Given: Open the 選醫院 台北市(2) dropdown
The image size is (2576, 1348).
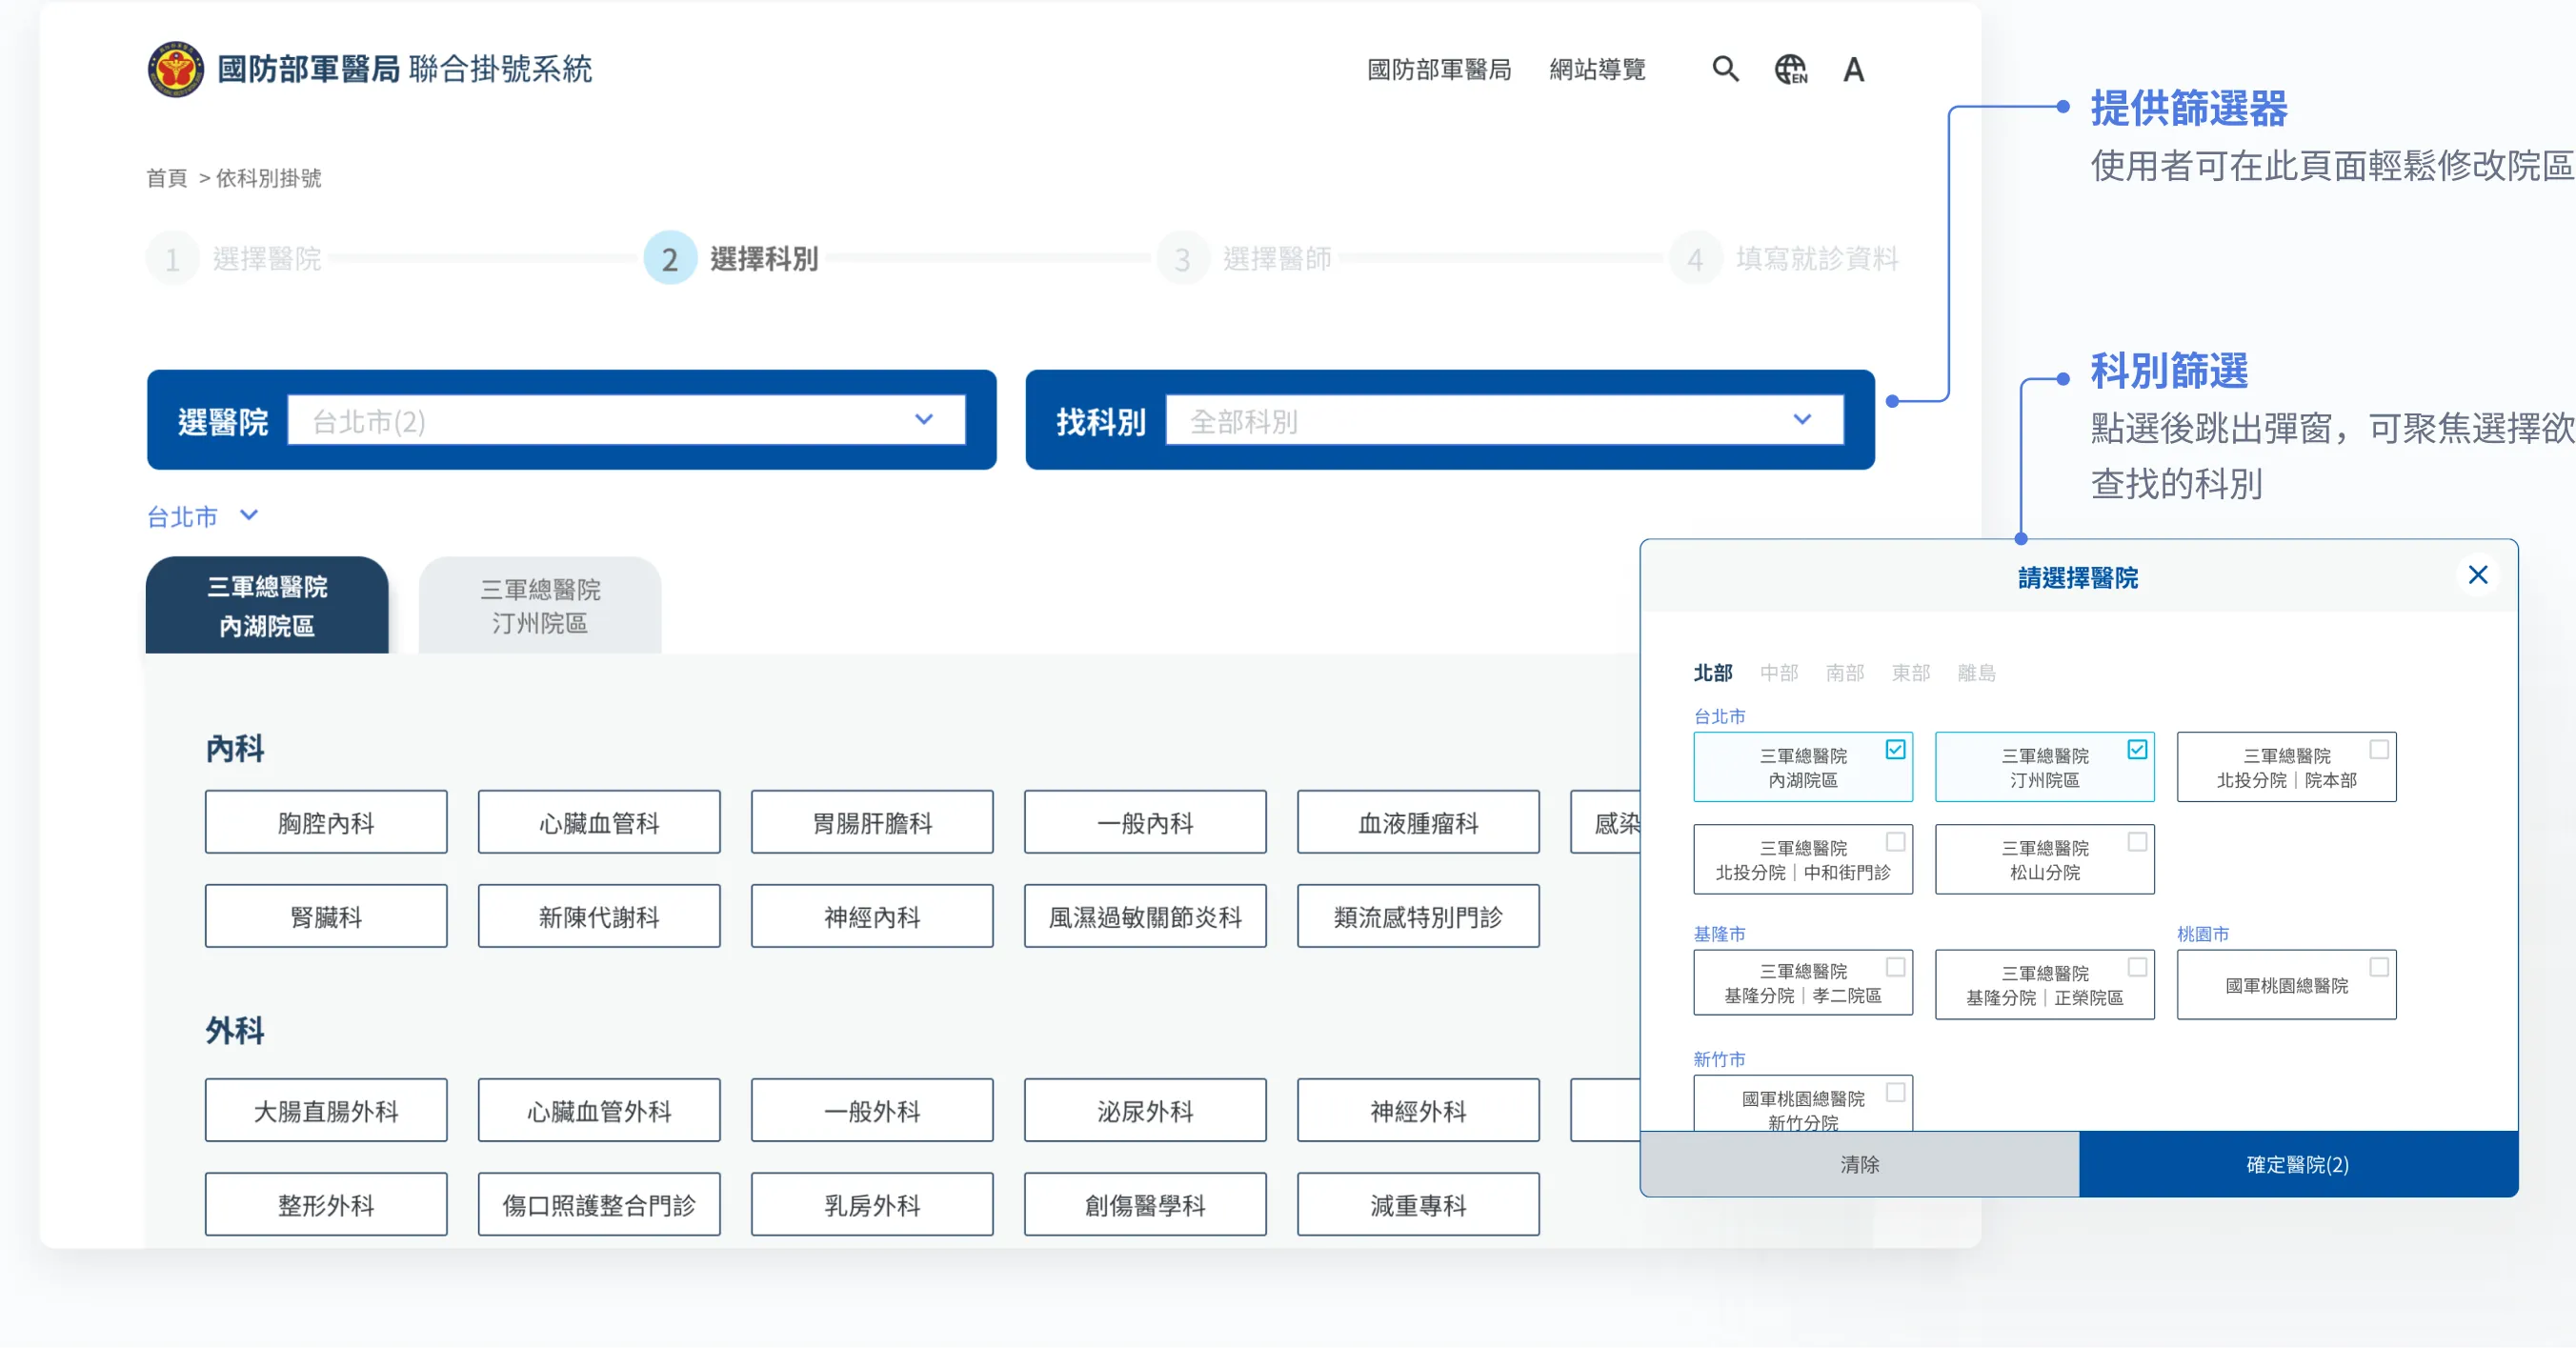Looking at the screenshot, I should 626,420.
